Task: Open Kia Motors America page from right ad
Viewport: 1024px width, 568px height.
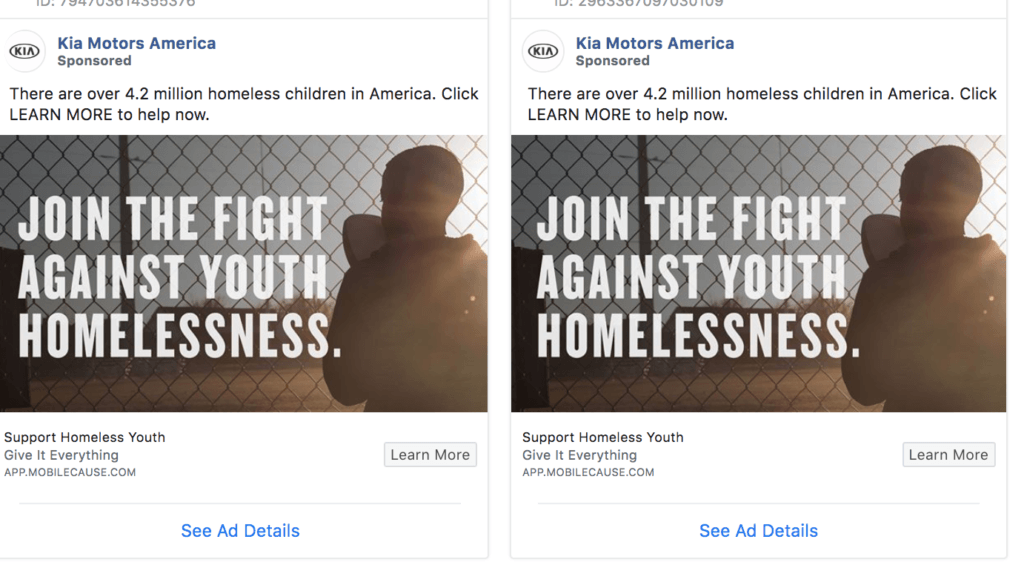Action: [654, 43]
